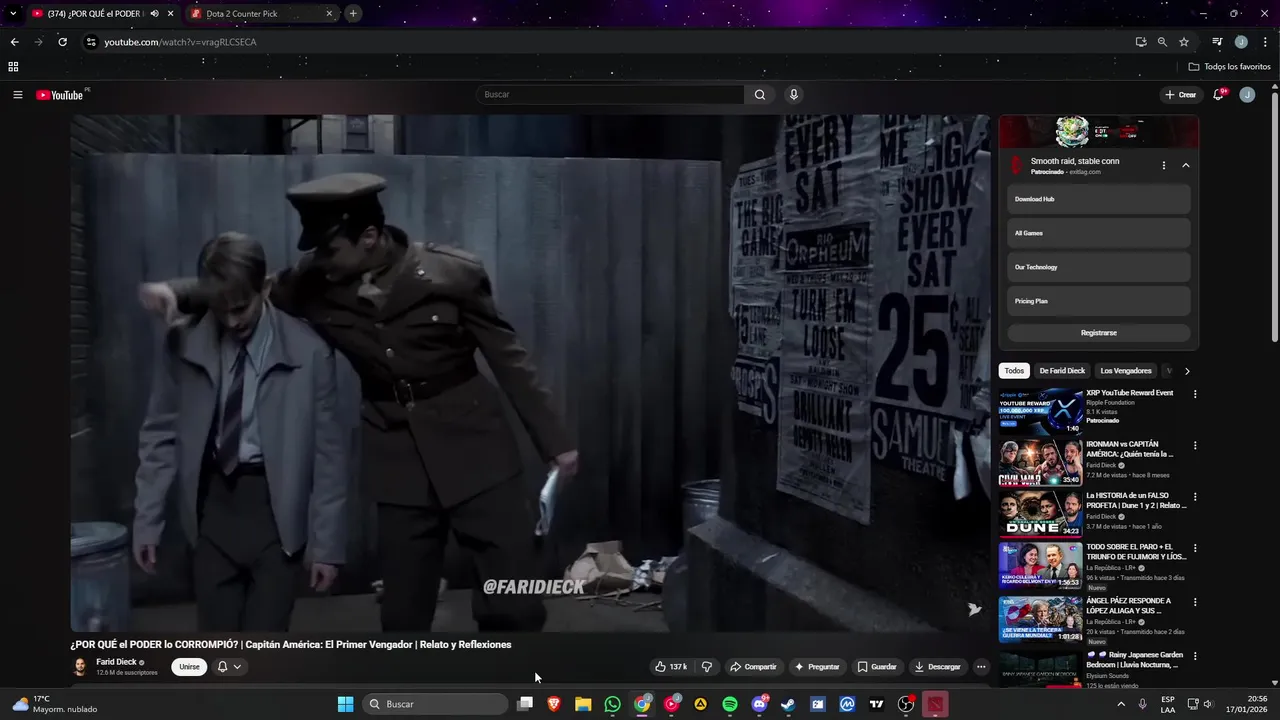Image resolution: width=1280 pixels, height=720 pixels.
Task: Select the Todos filter chip
Action: [1014, 371]
